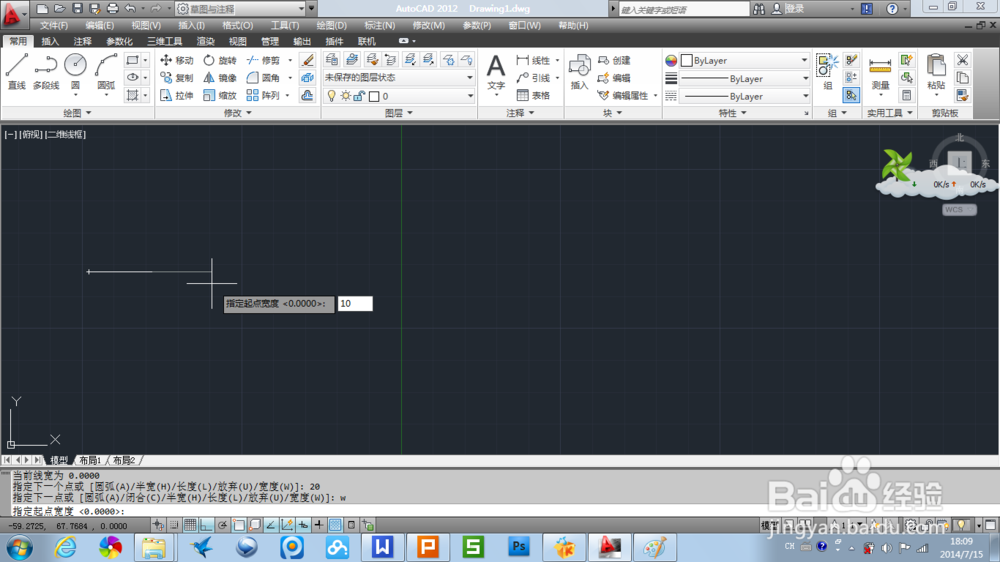Click the 复制 (Copy) modify tool
This screenshot has height=562, width=1000.
pos(177,78)
